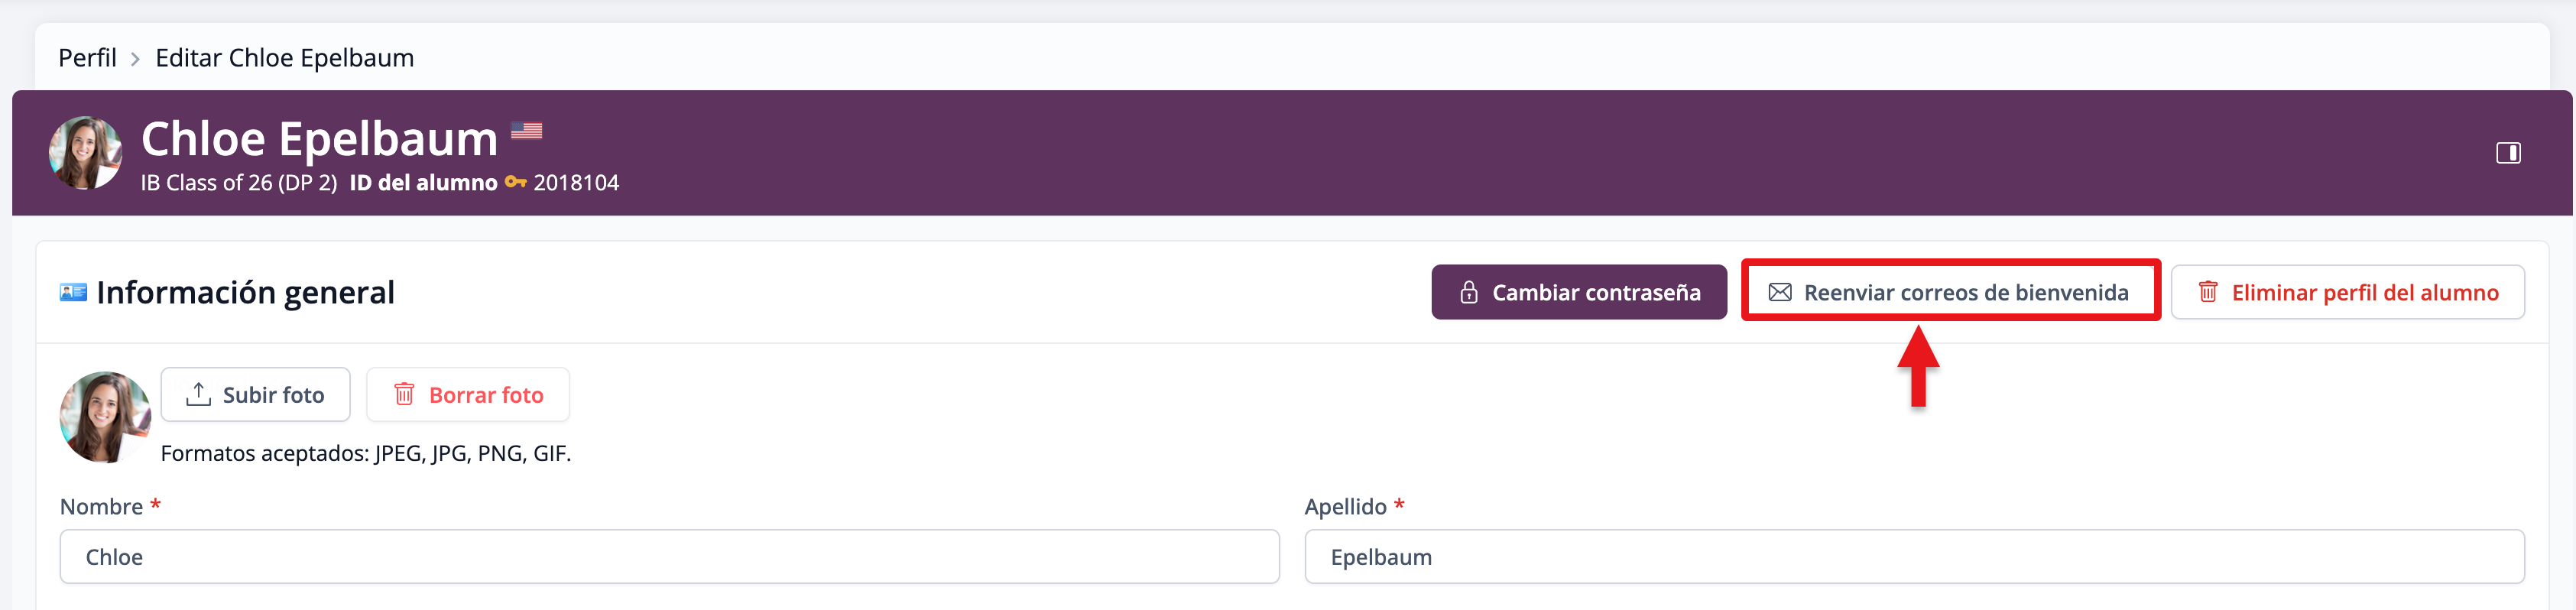Click the key icon next to ID del alumno
Viewport: 2576px width, 610px height.
(x=515, y=182)
